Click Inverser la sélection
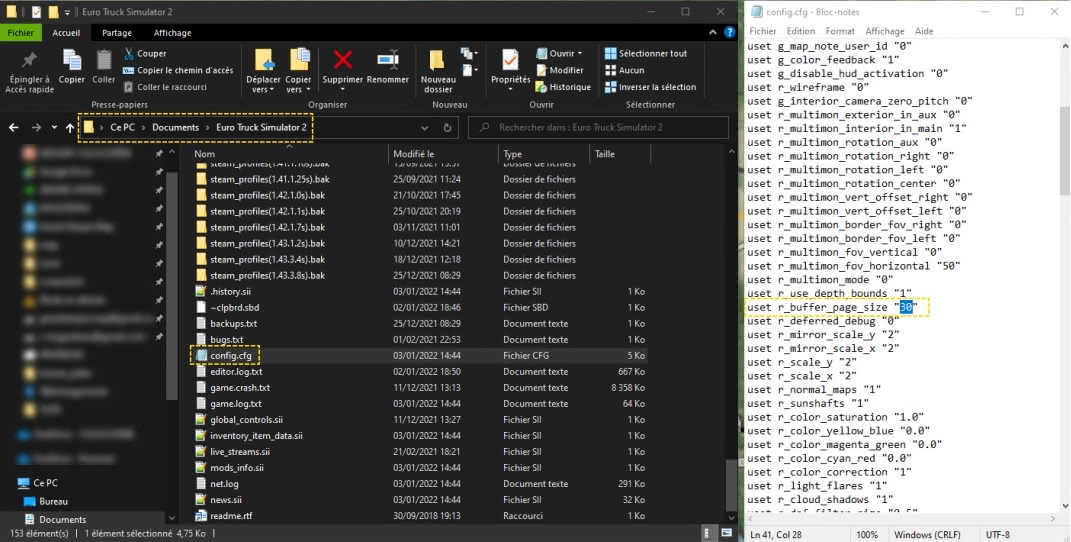The width and height of the screenshot is (1071, 542). coord(650,87)
